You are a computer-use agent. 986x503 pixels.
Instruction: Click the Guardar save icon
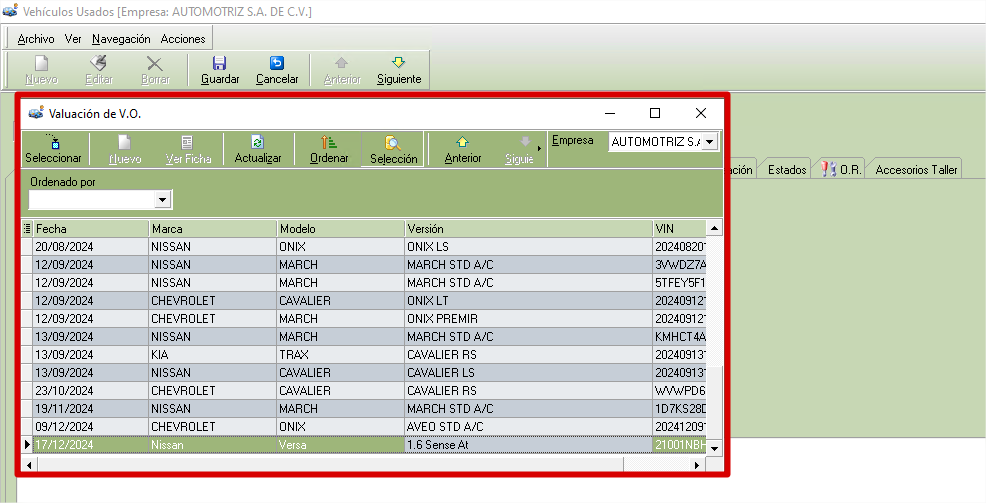[219, 63]
